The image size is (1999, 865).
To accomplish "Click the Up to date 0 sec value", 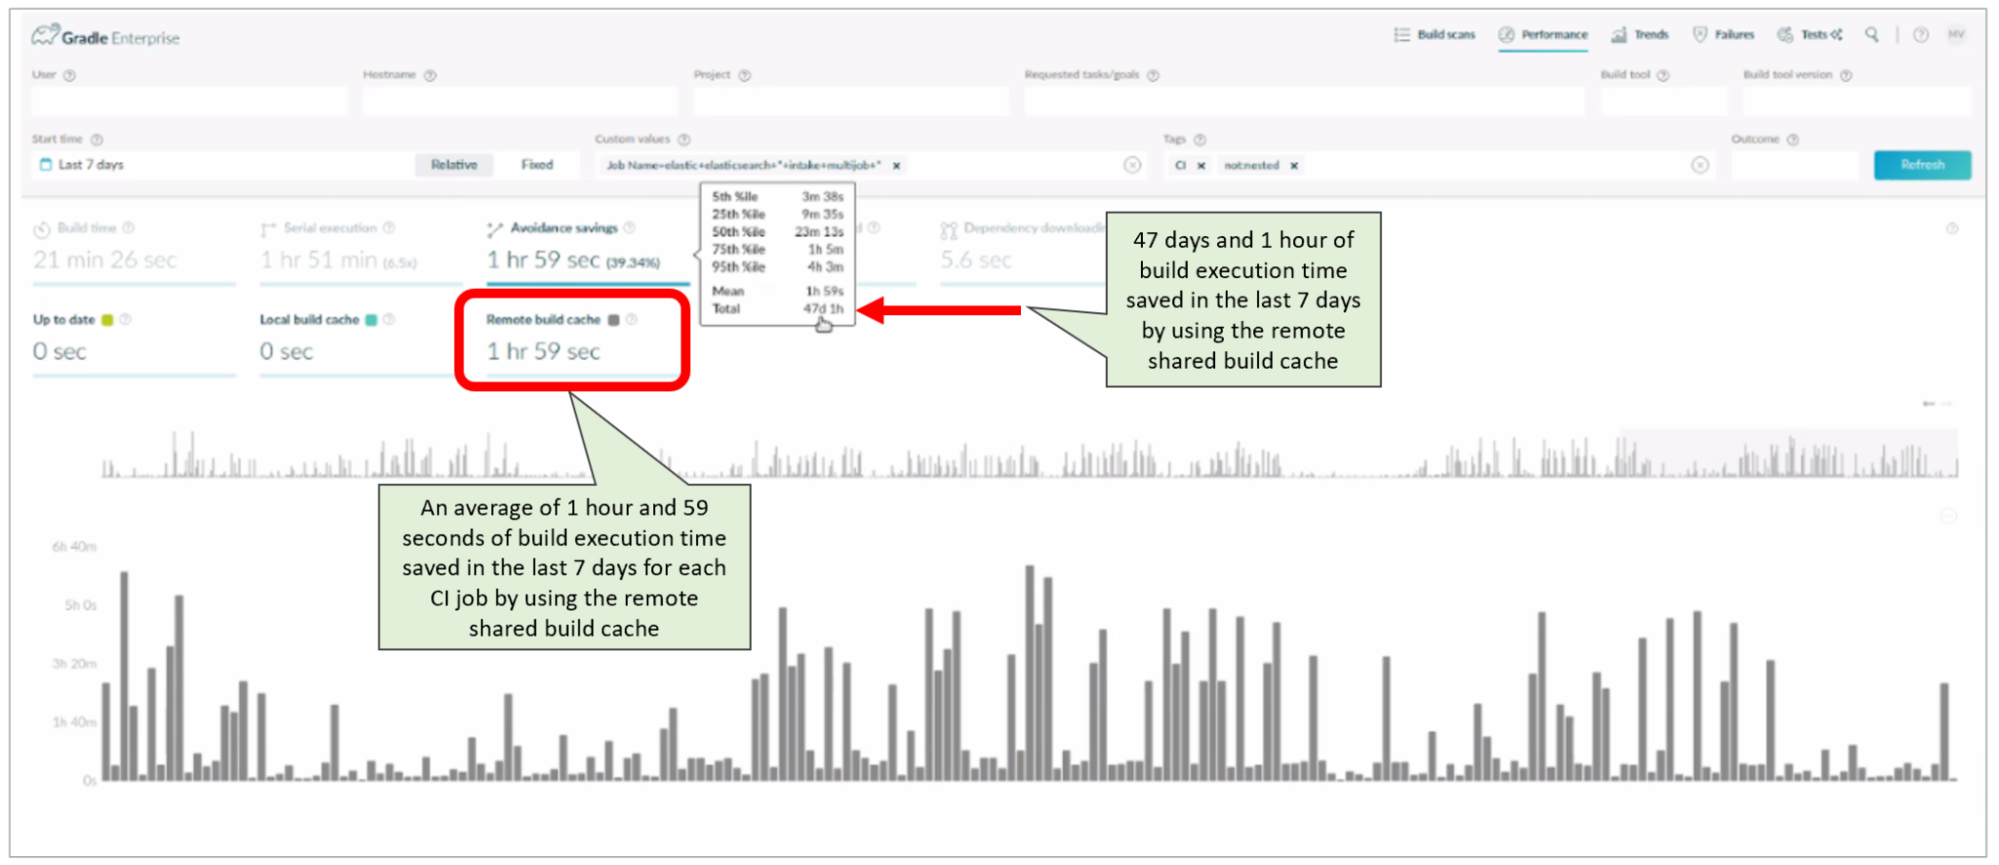I will 59,351.
